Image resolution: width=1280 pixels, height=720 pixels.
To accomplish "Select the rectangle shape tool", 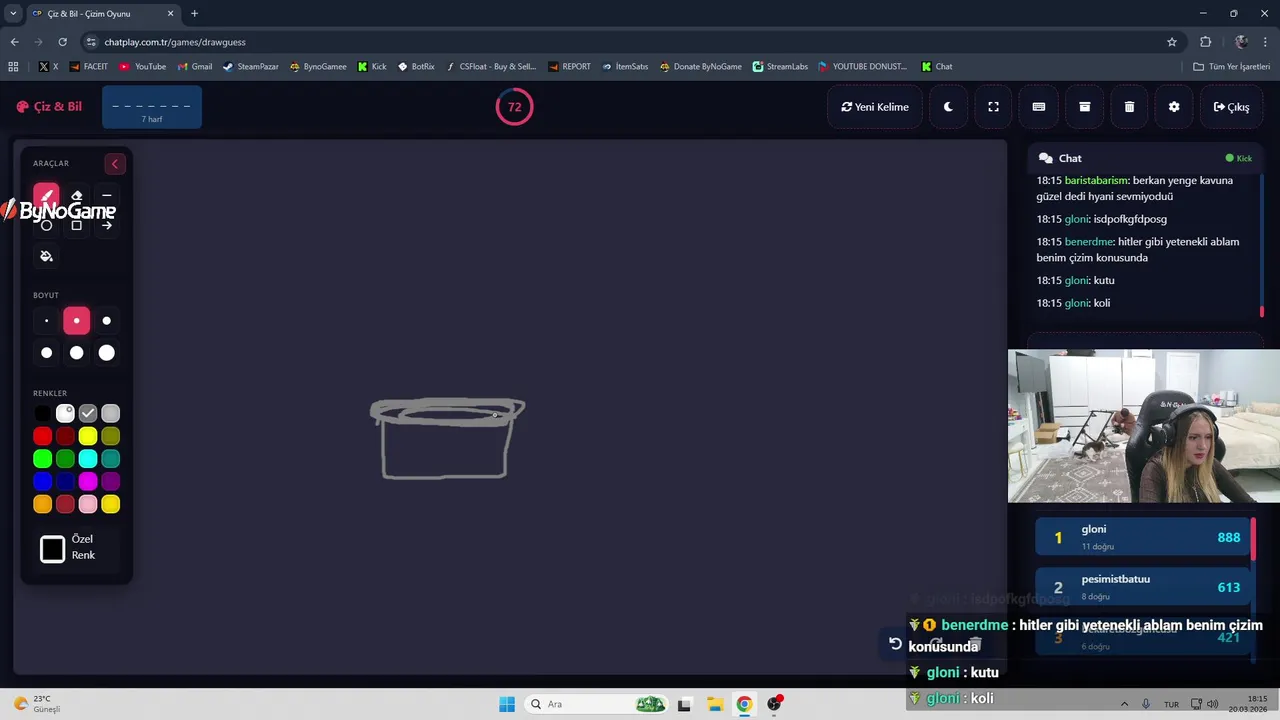I will [x=76, y=226].
